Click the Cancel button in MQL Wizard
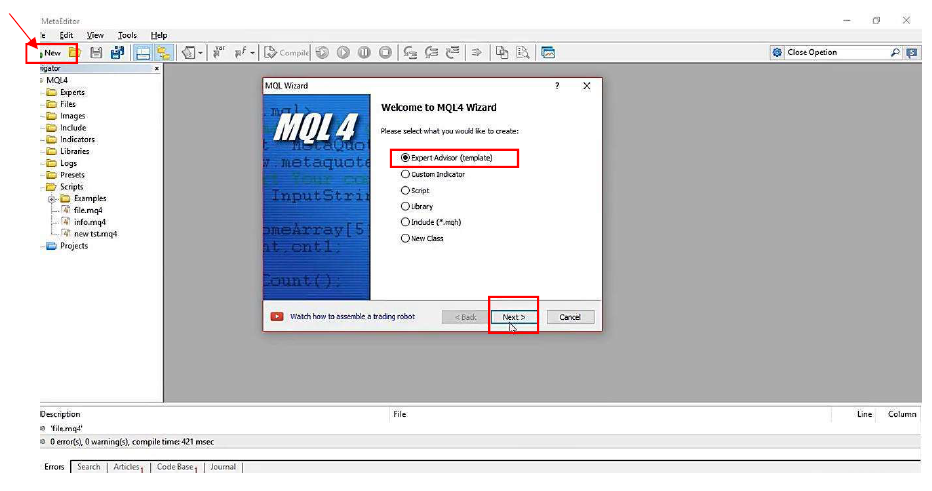This screenshot has height=491, width=932. pyautogui.click(x=569, y=317)
